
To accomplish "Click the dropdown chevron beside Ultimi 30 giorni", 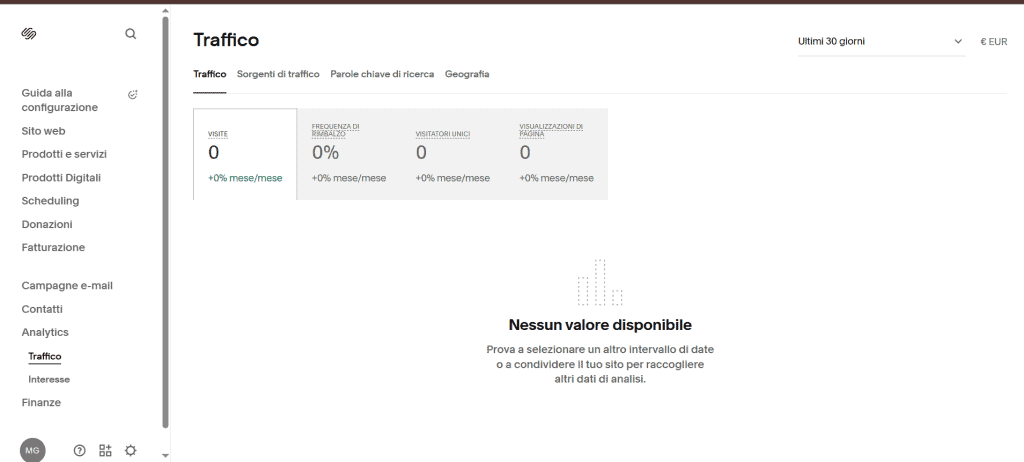I will click(958, 41).
